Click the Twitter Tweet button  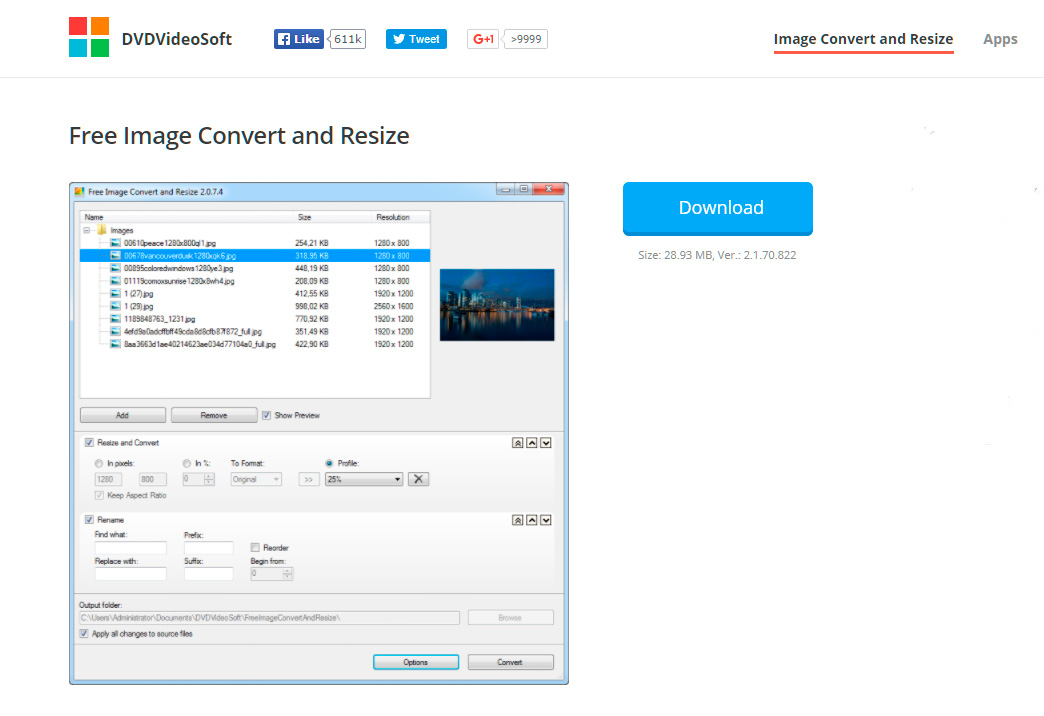pyautogui.click(x=416, y=39)
